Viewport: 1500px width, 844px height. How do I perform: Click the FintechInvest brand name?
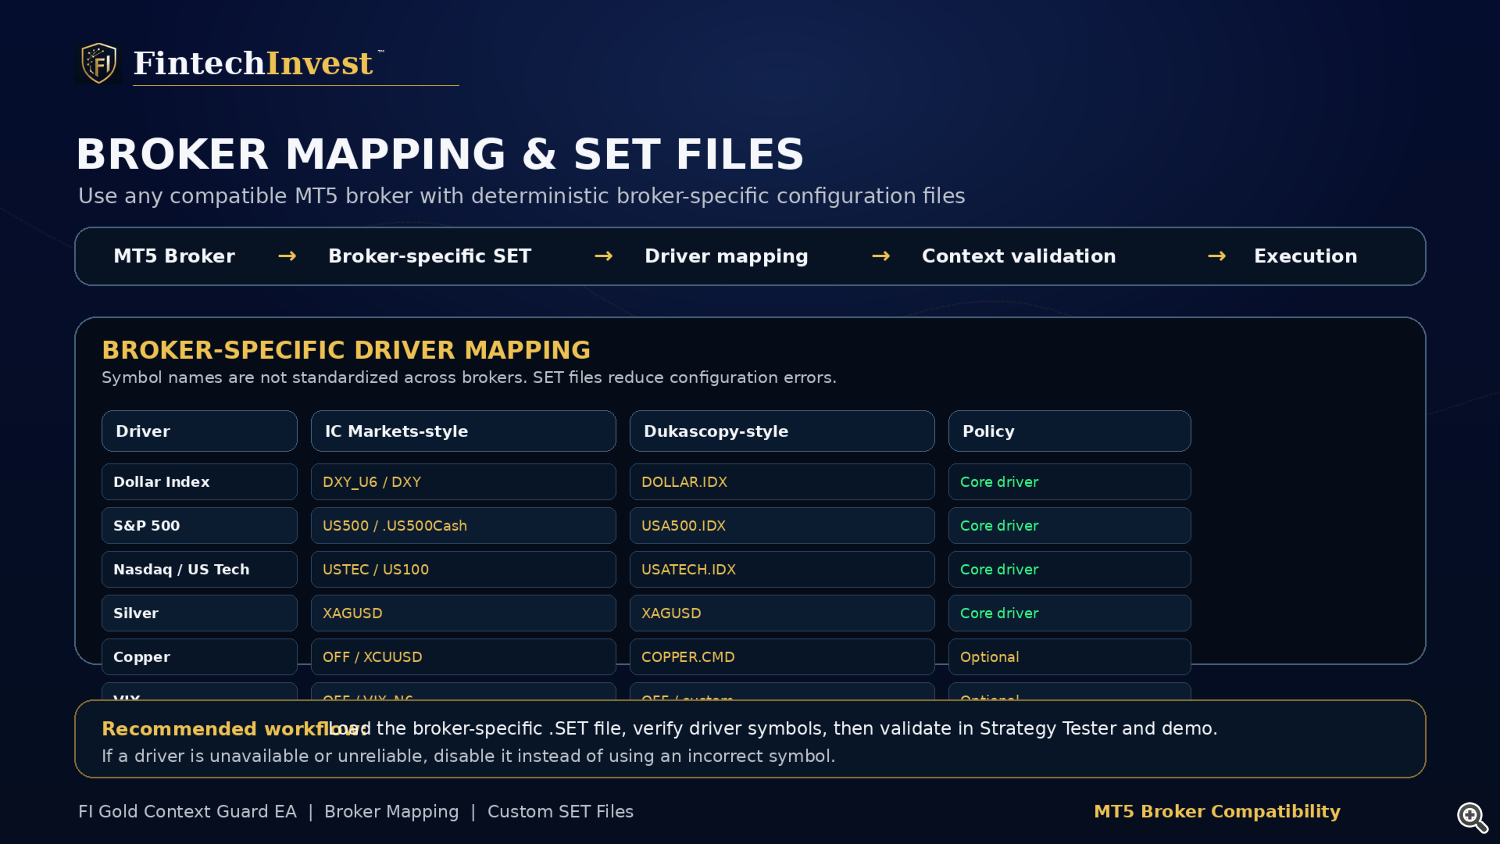click(x=253, y=63)
